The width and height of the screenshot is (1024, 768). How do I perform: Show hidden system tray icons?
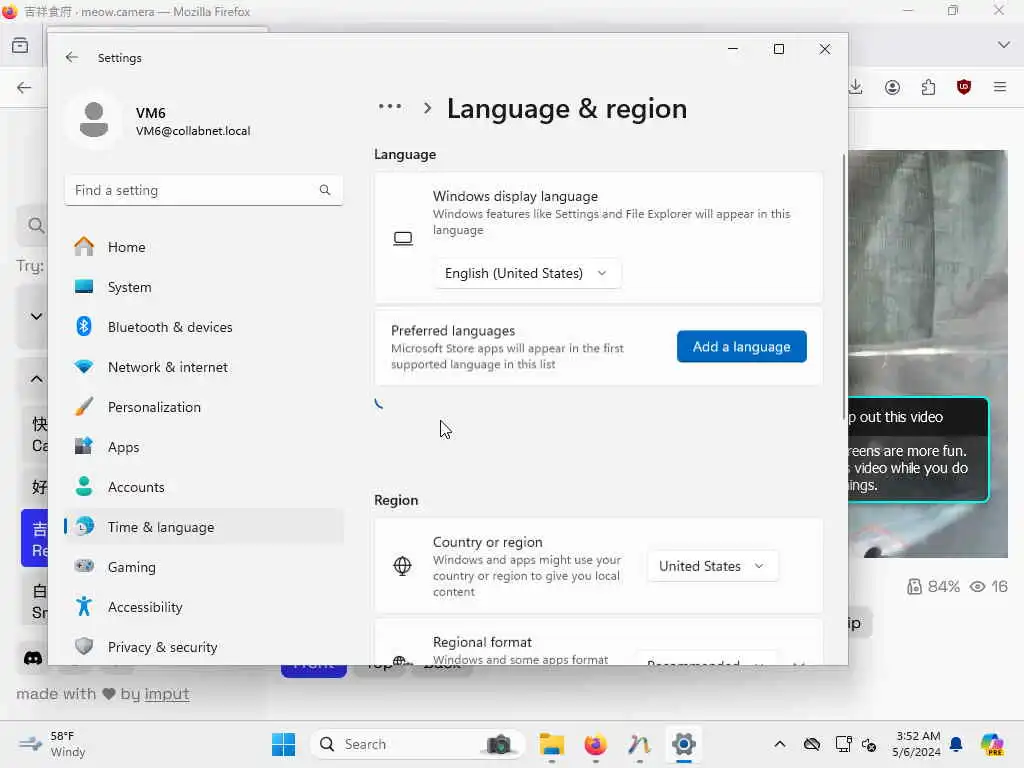tap(780, 744)
